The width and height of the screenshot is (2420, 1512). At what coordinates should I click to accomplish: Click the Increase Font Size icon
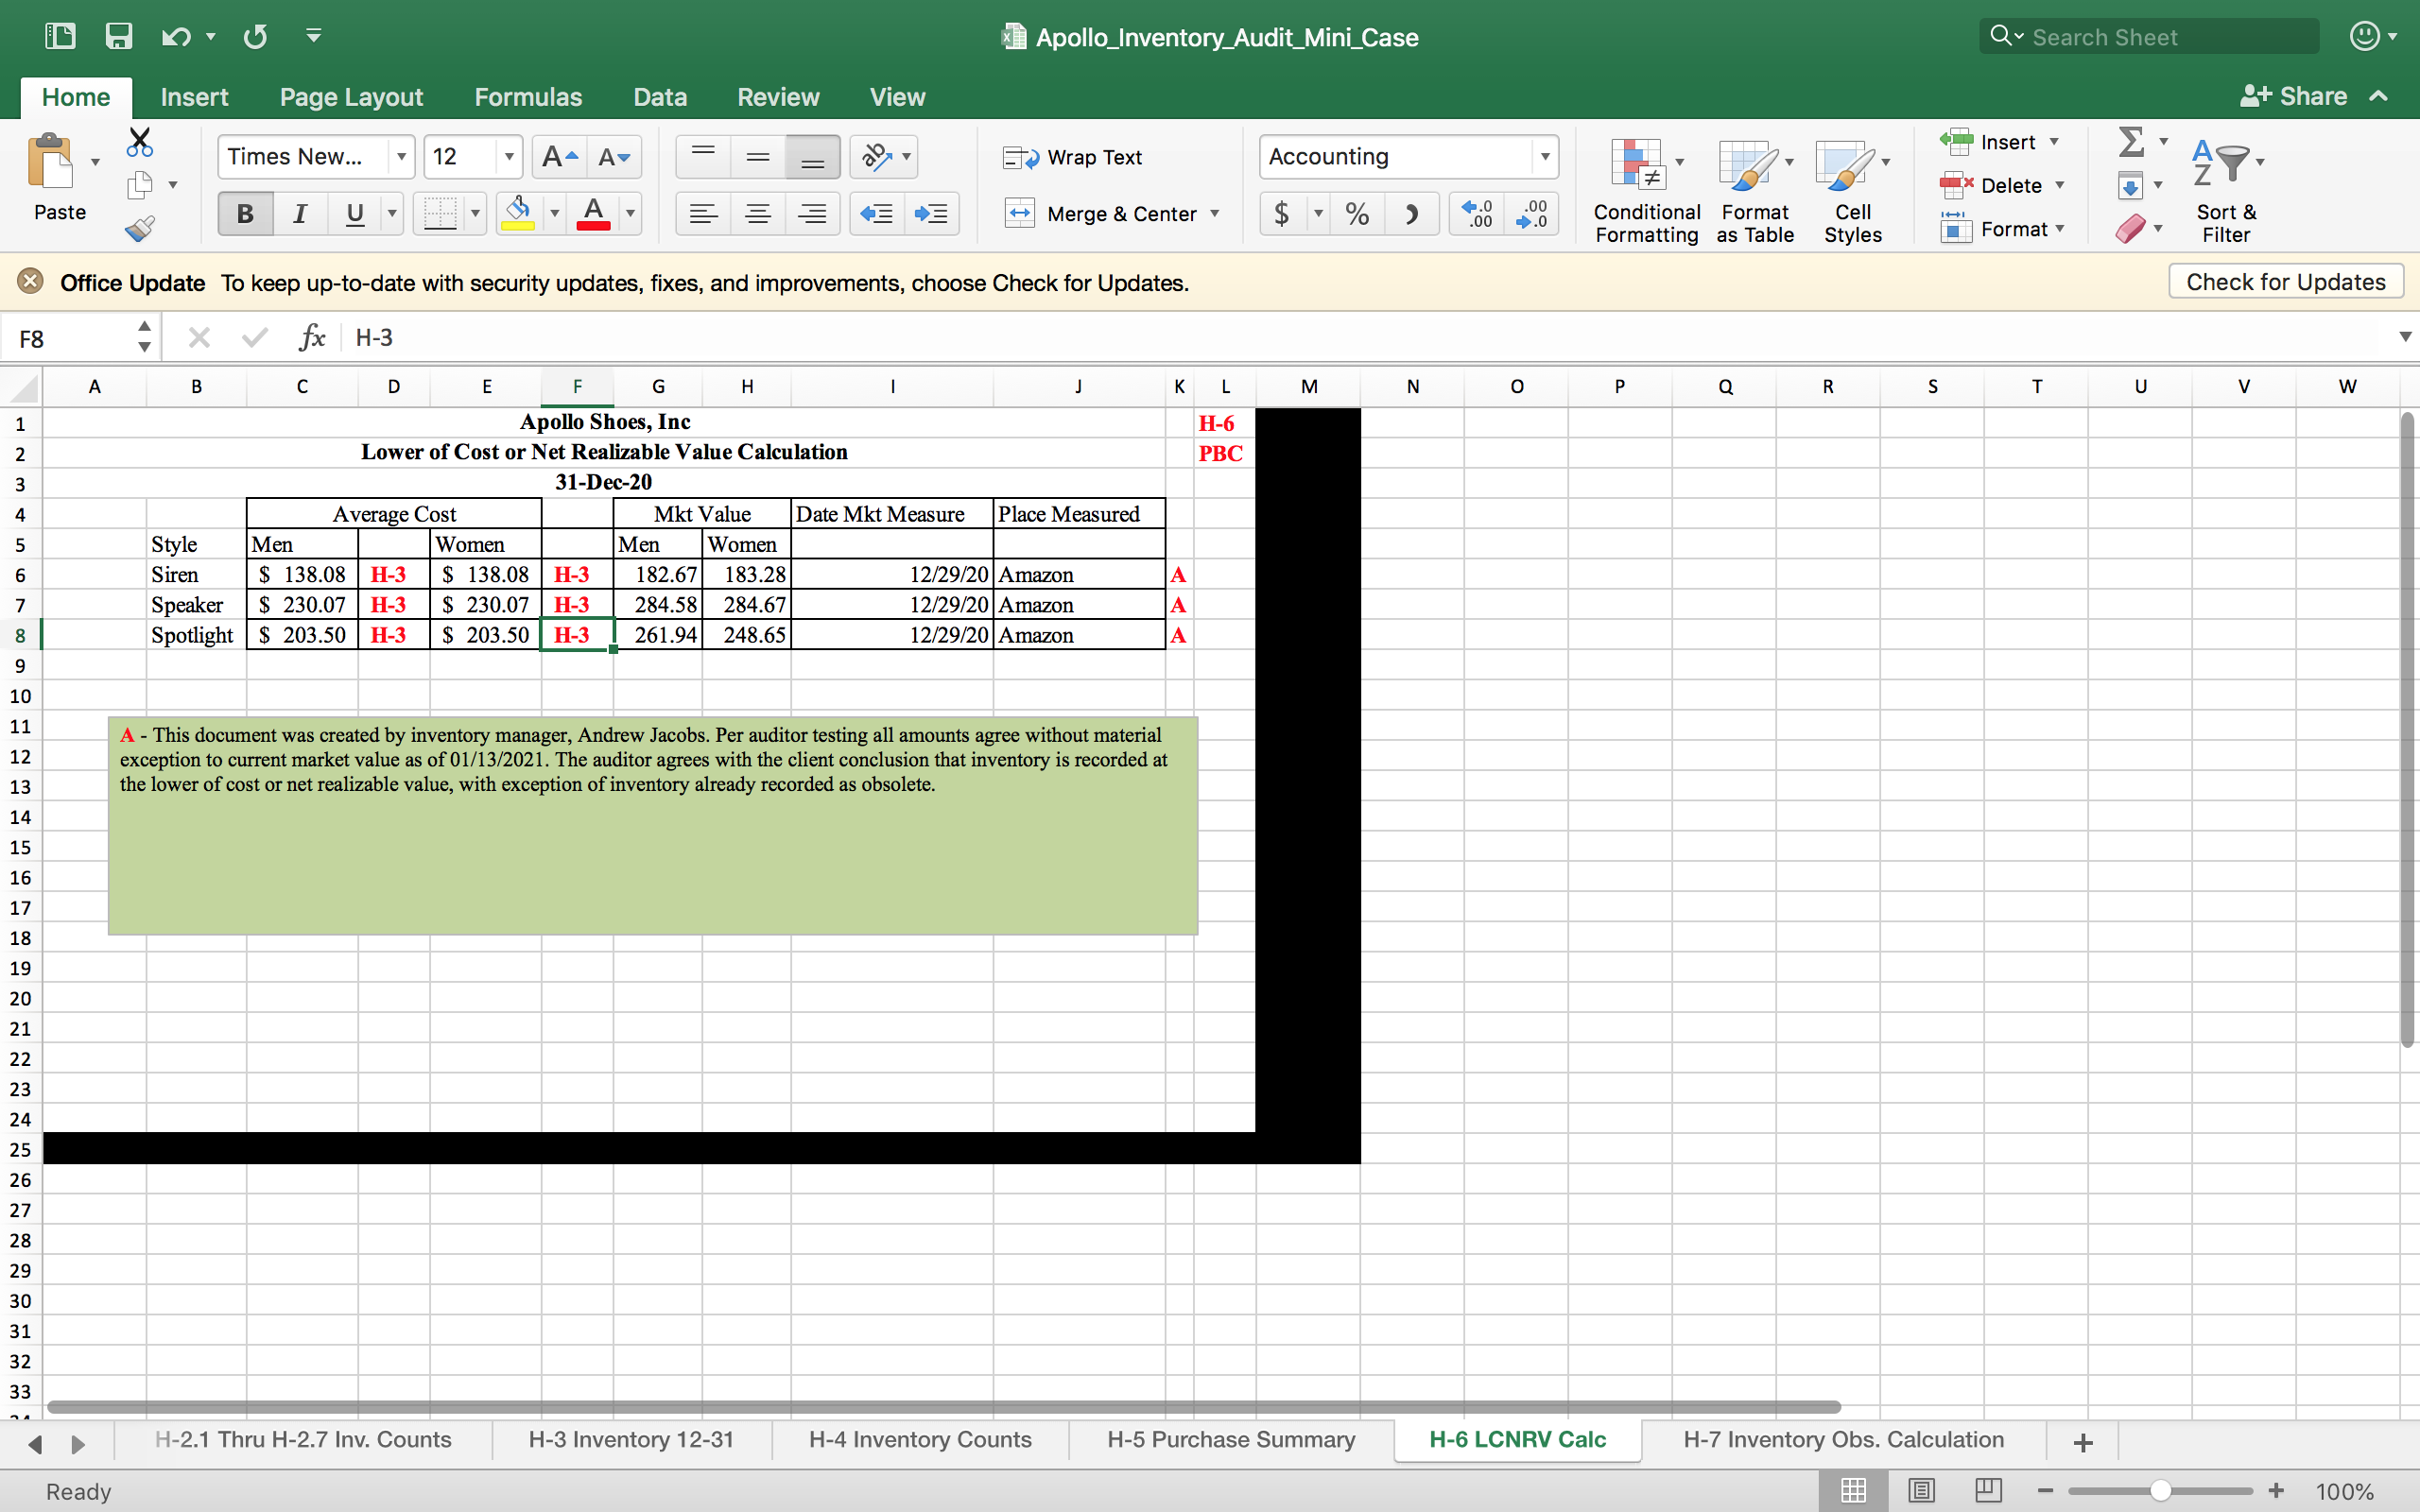click(558, 157)
